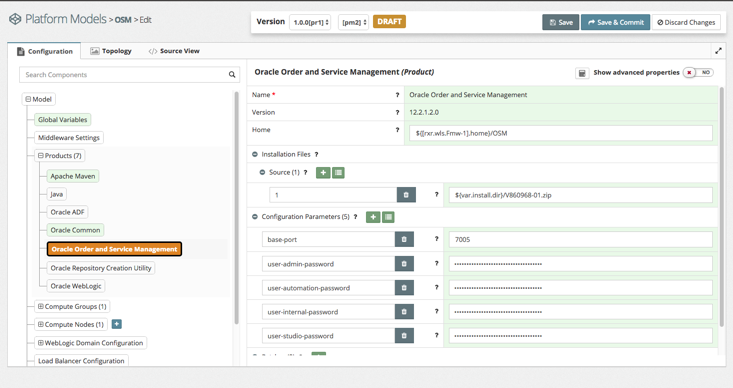Click the help icon for Home

(x=397, y=130)
